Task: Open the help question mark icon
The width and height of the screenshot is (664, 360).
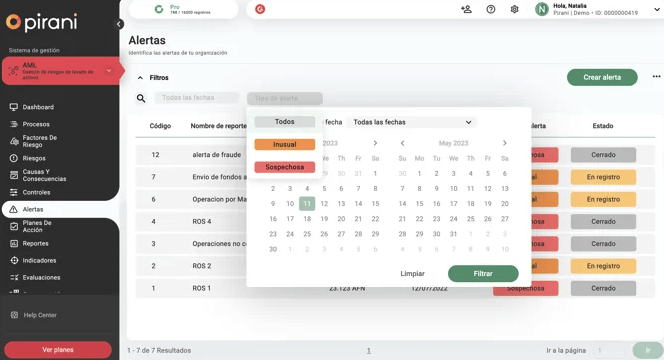Action: coord(490,9)
